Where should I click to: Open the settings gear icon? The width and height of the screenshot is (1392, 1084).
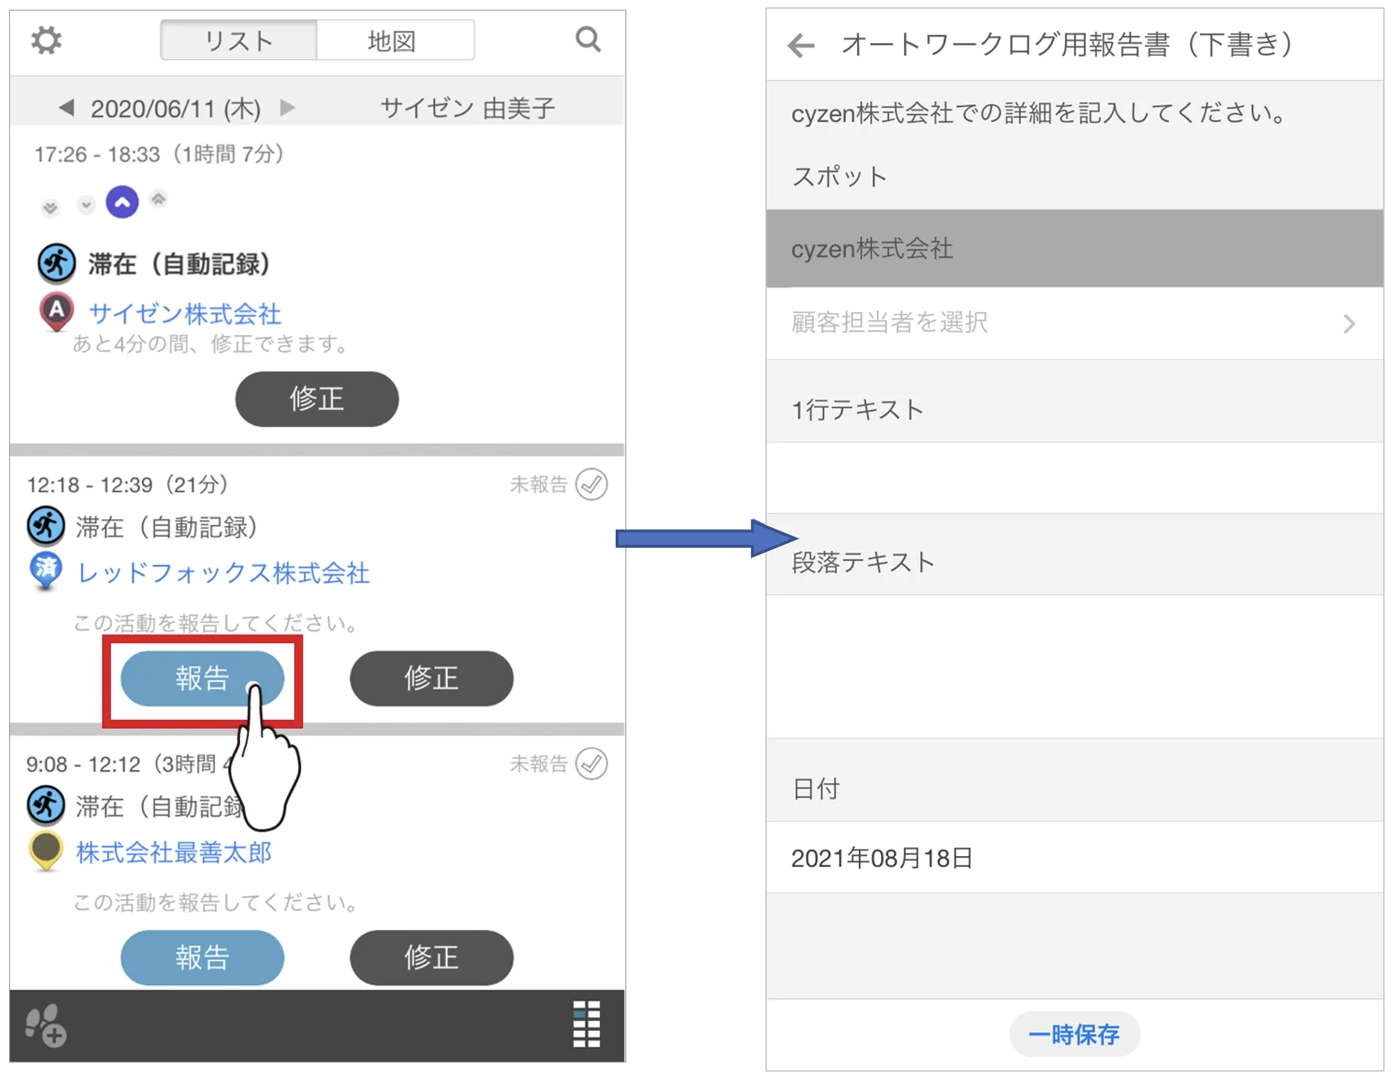click(x=46, y=40)
